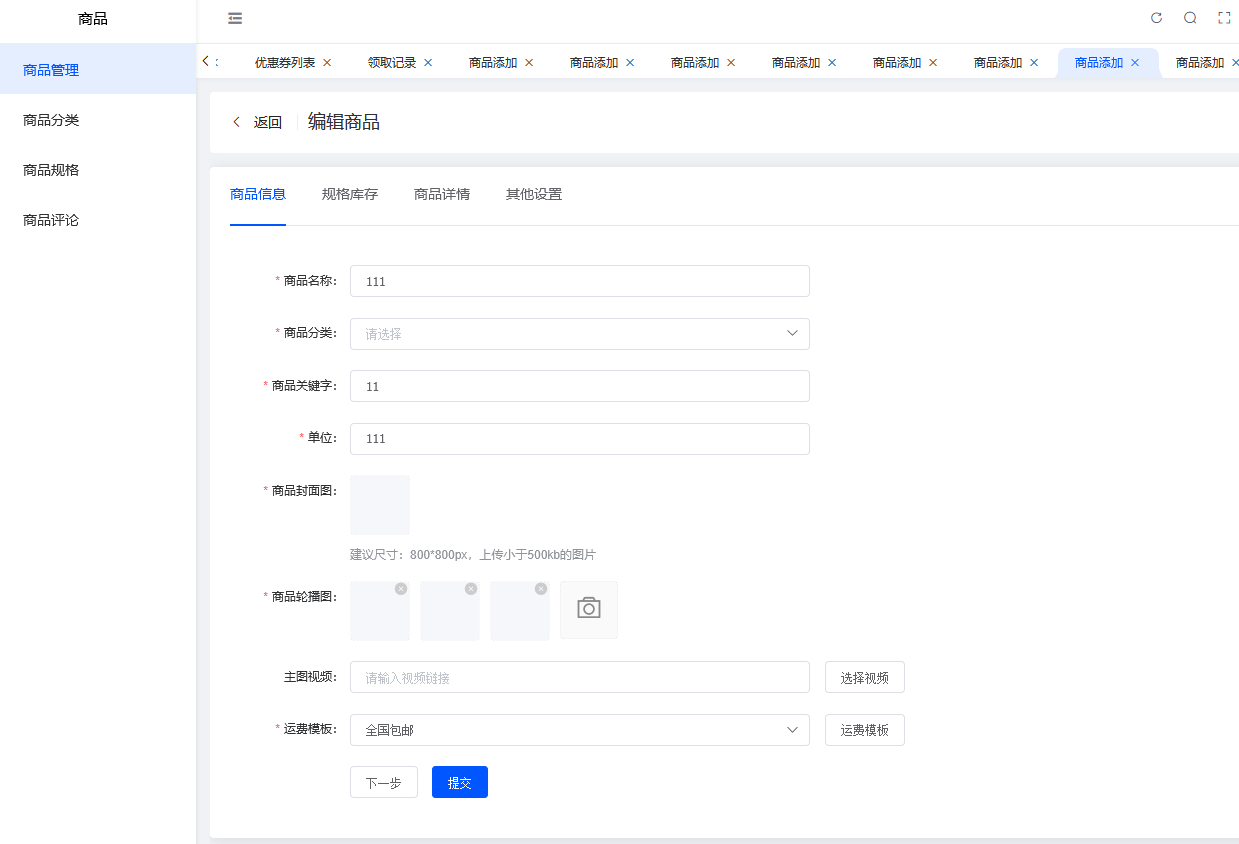Click the 编辑商品 page title
1239x844 pixels.
coord(344,122)
